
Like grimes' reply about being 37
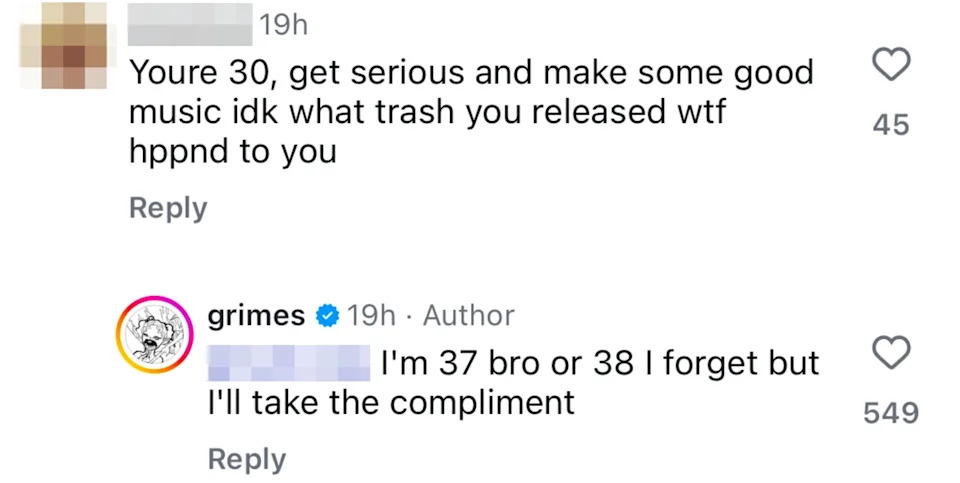[x=891, y=352]
